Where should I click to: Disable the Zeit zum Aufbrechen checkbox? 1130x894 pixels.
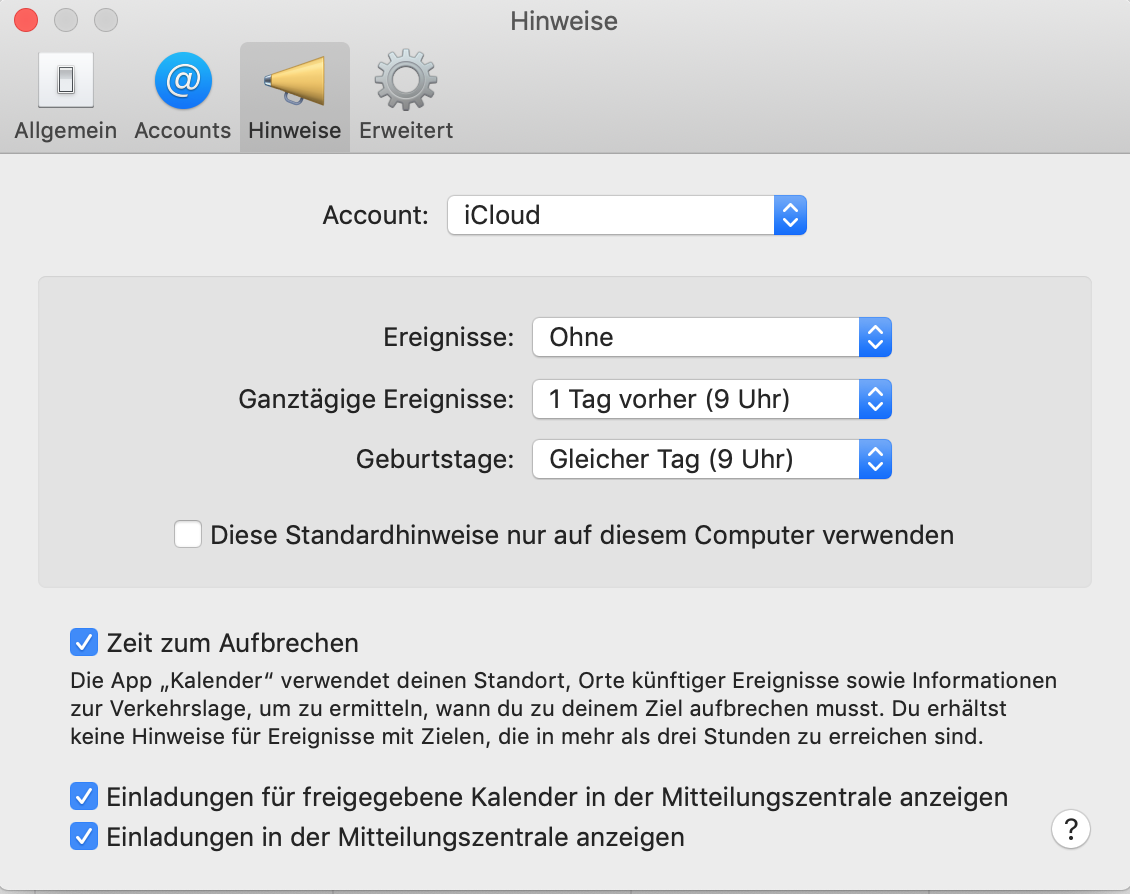(84, 642)
